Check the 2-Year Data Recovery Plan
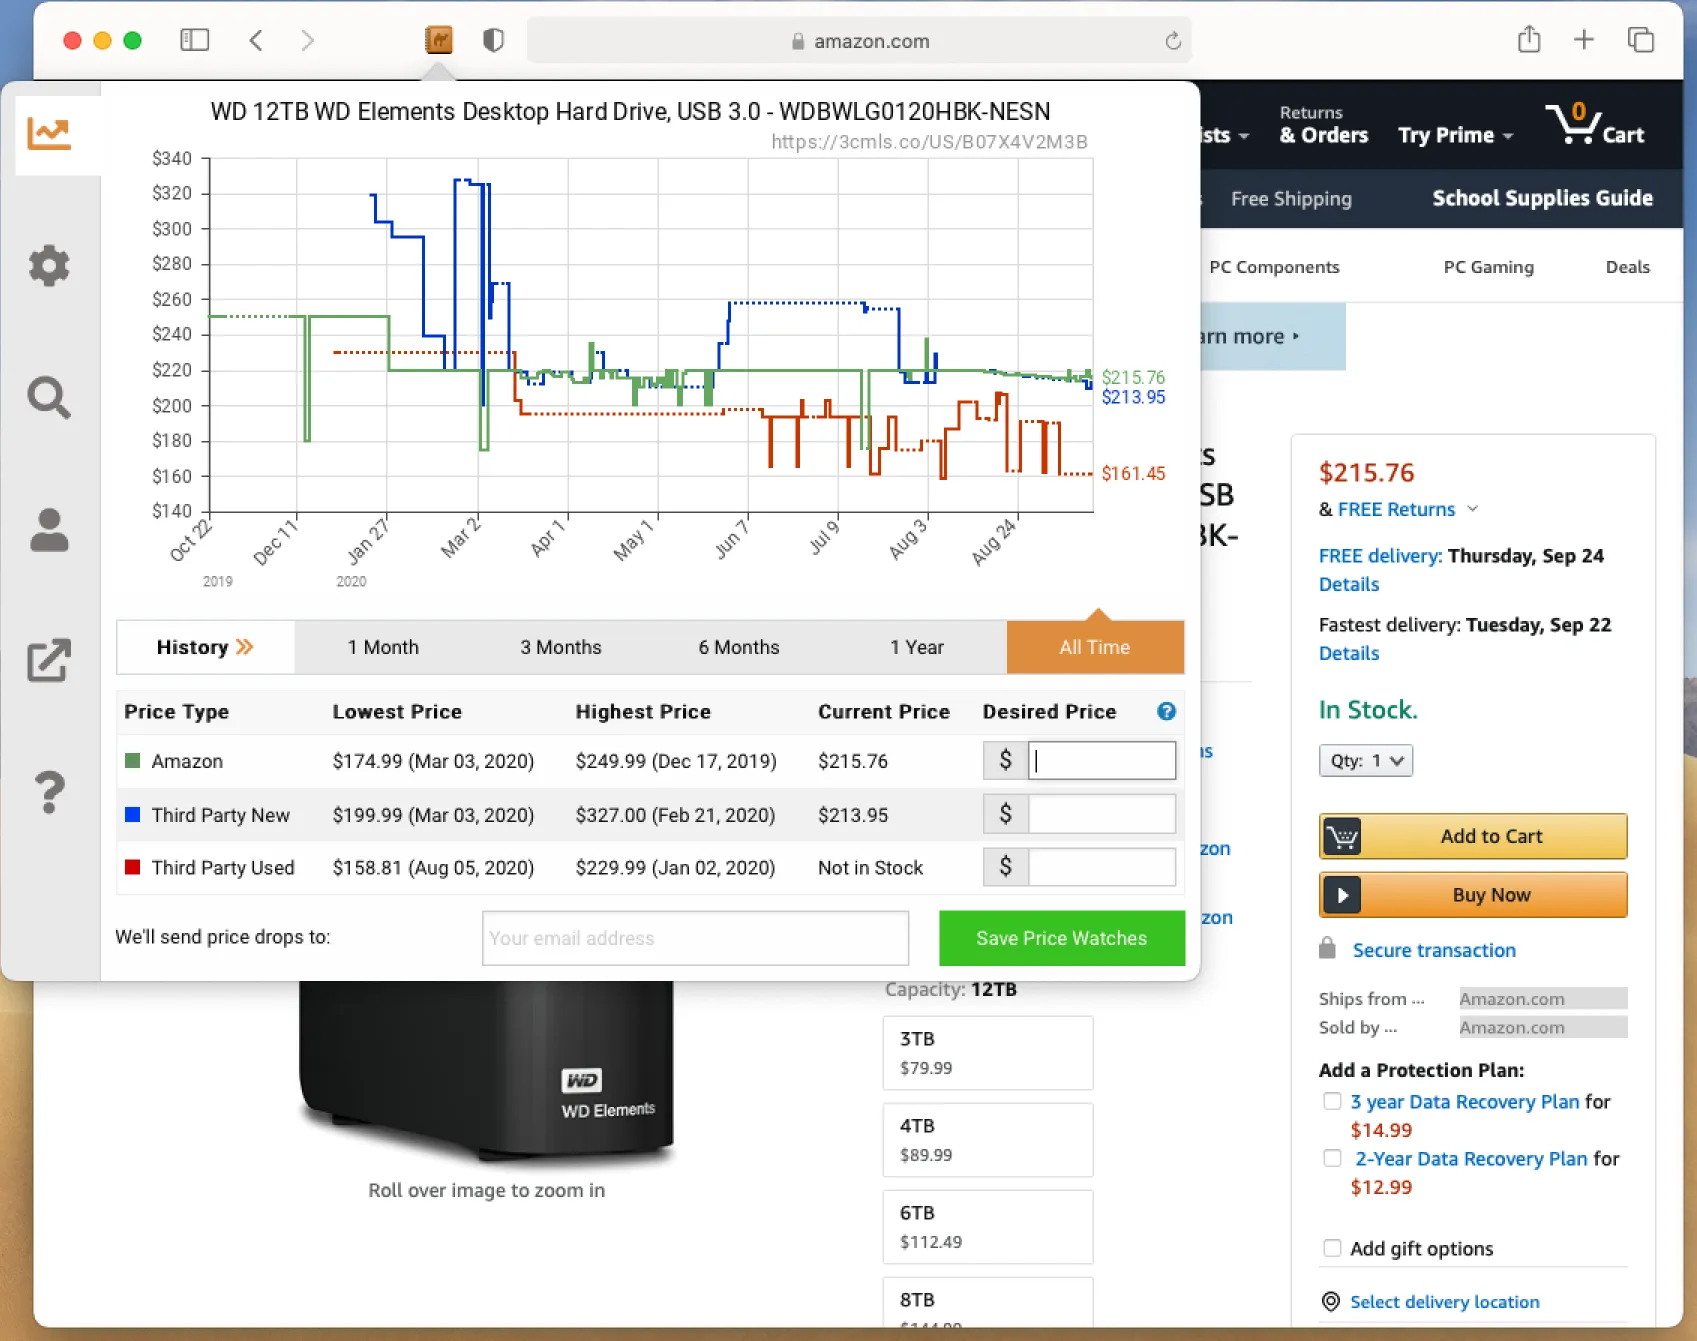Screen dimensions: 1697x1341 coord(1332,1158)
